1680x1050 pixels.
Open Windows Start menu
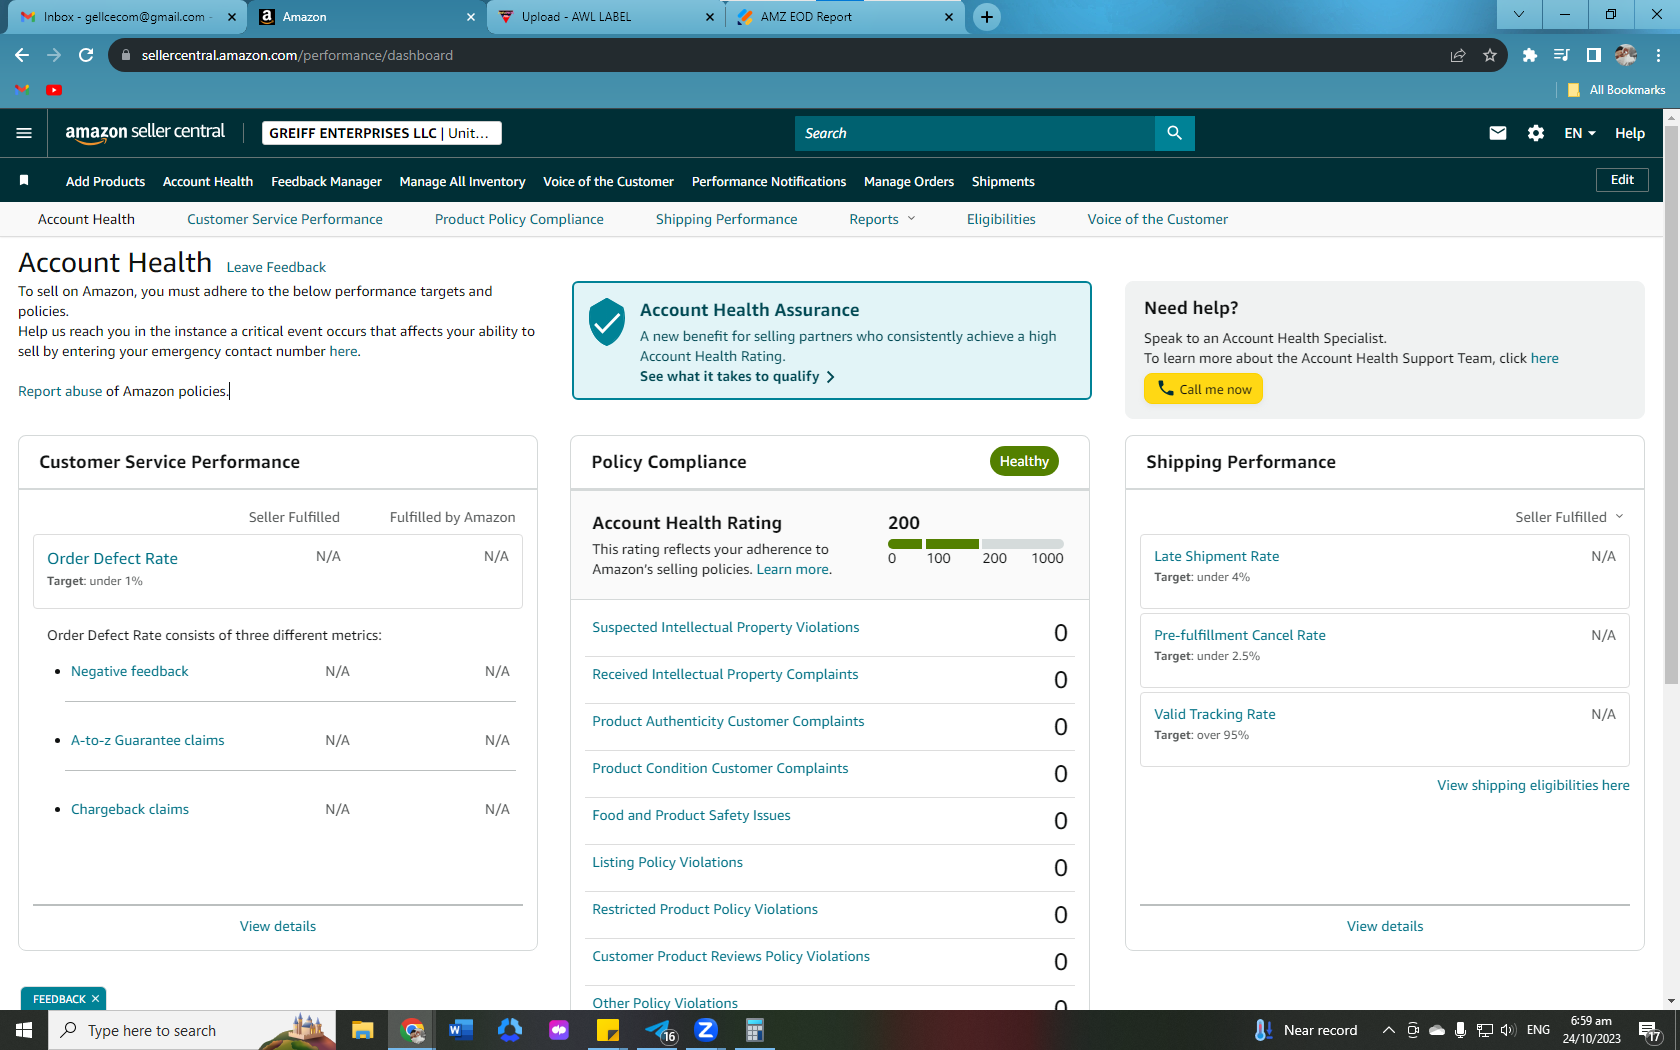[x=24, y=1030]
